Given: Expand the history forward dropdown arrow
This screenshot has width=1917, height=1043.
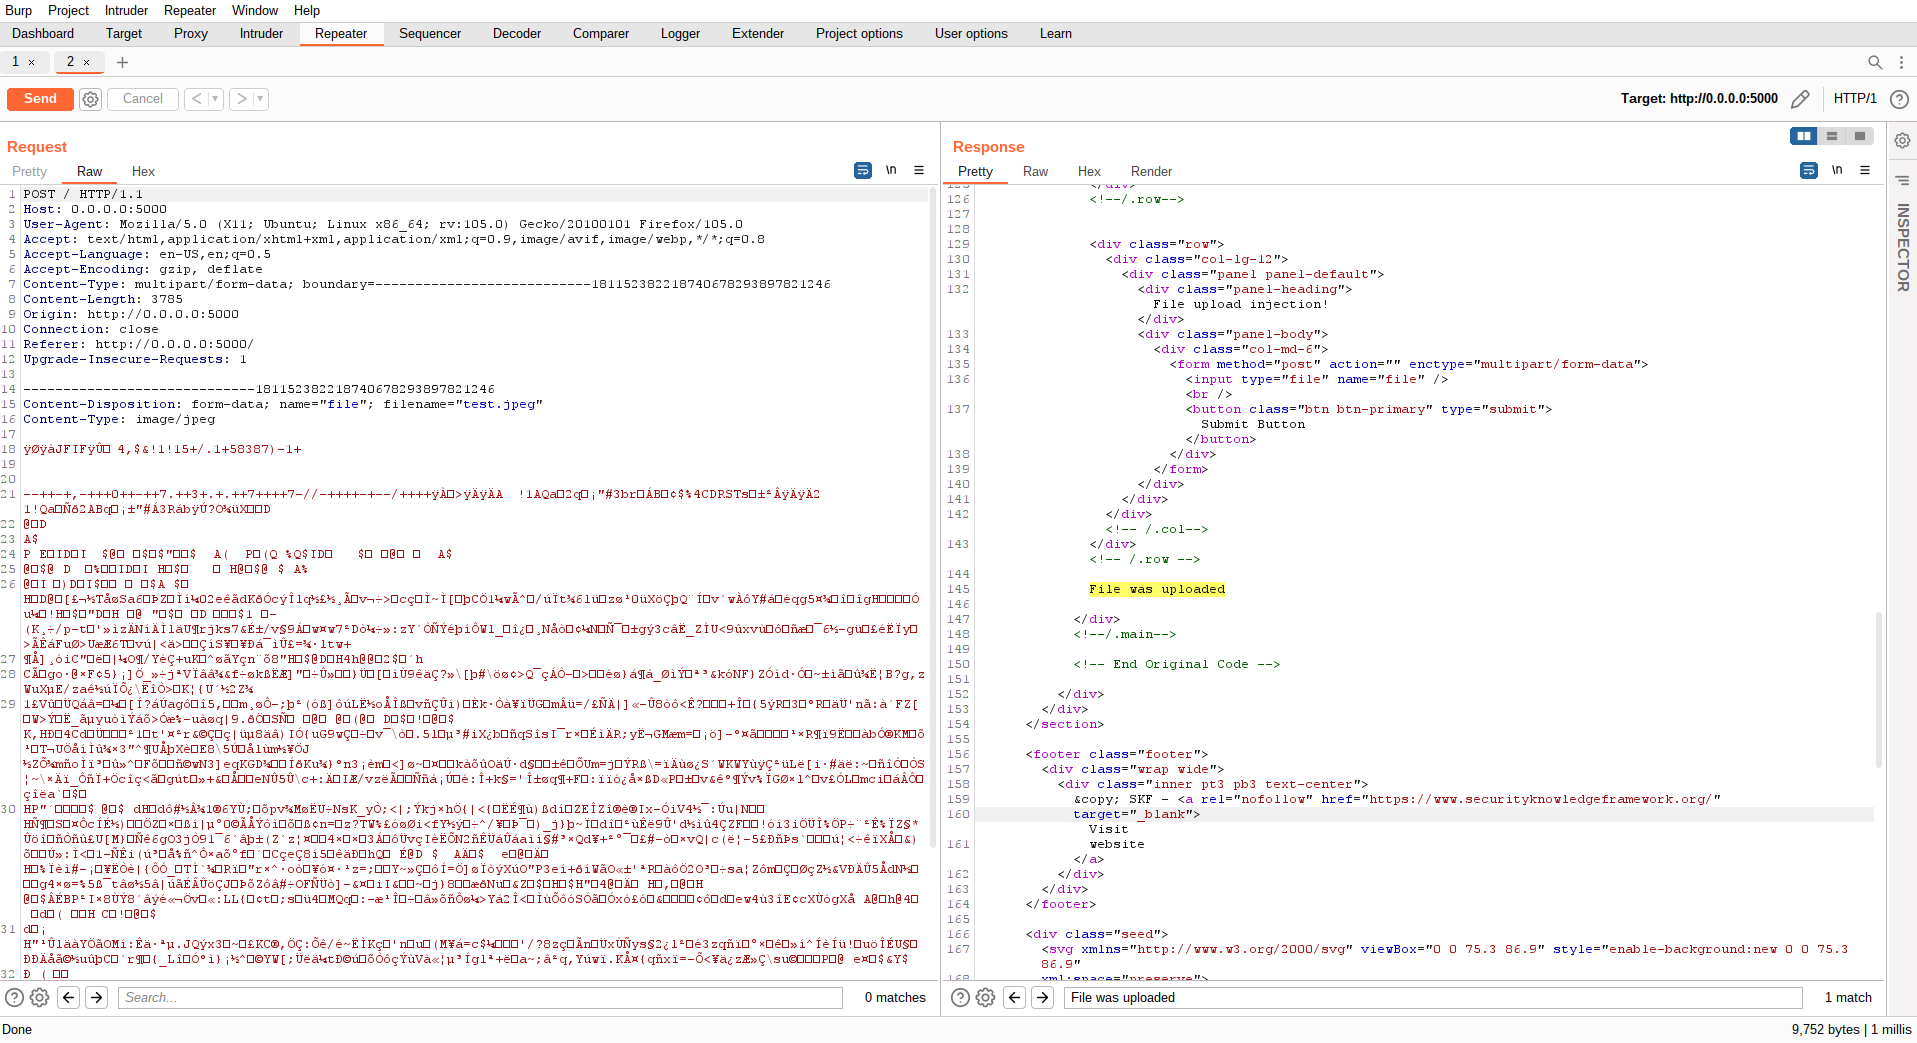Looking at the screenshot, I should pyautogui.click(x=260, y=99).
